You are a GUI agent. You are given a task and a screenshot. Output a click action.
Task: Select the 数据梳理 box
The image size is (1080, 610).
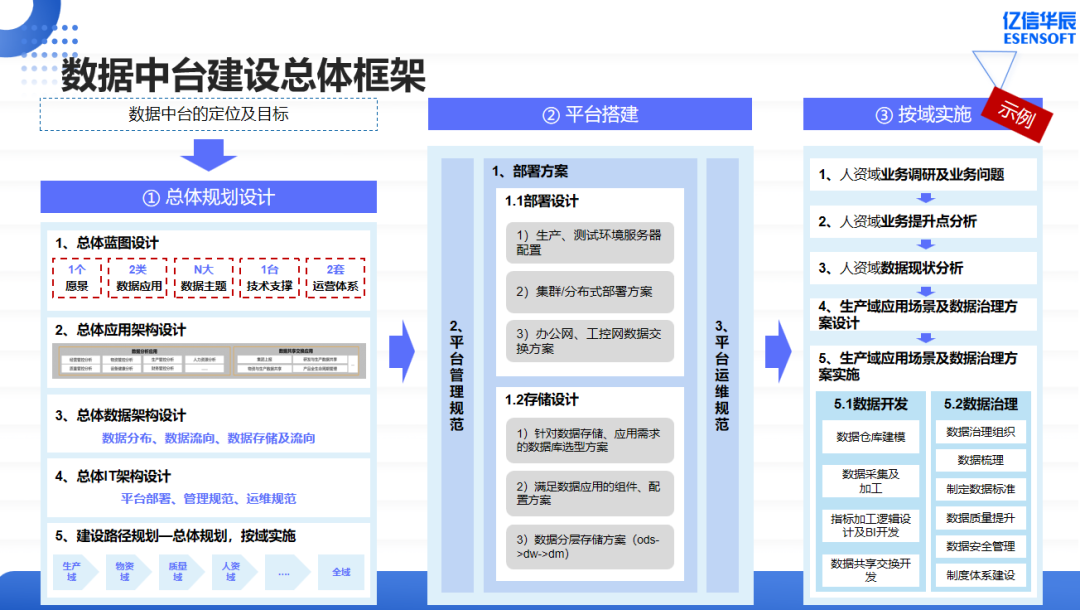click(981, 460)
